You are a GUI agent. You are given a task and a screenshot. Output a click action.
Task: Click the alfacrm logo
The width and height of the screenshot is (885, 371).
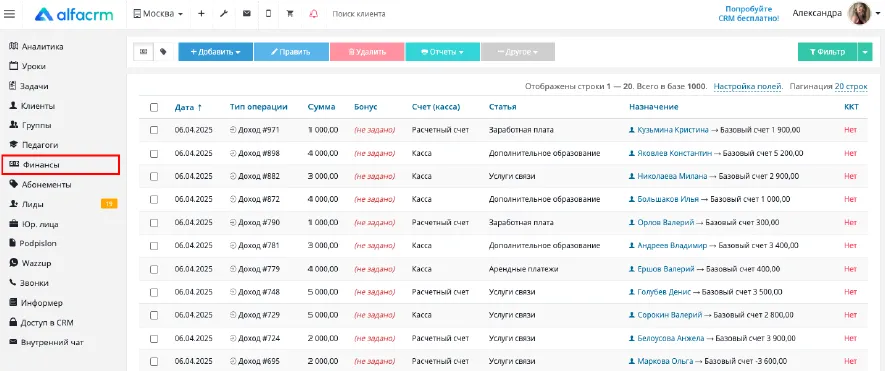click(x=74, y=14)
